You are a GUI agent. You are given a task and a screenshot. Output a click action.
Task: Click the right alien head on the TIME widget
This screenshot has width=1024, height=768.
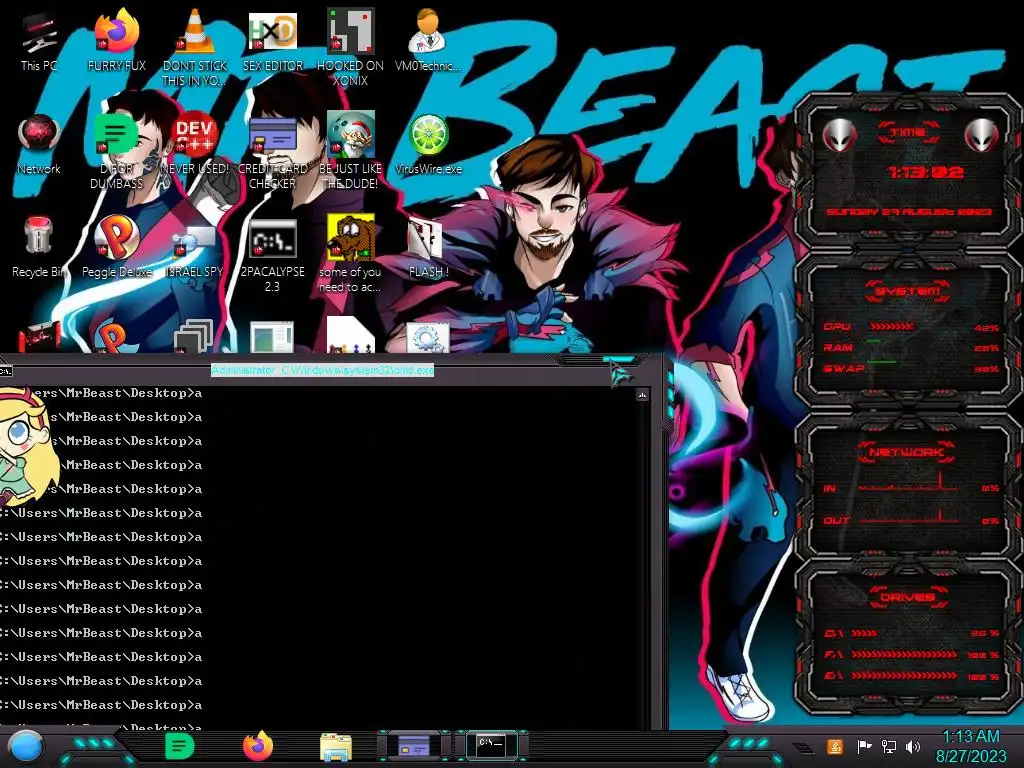tap(981, 136)
